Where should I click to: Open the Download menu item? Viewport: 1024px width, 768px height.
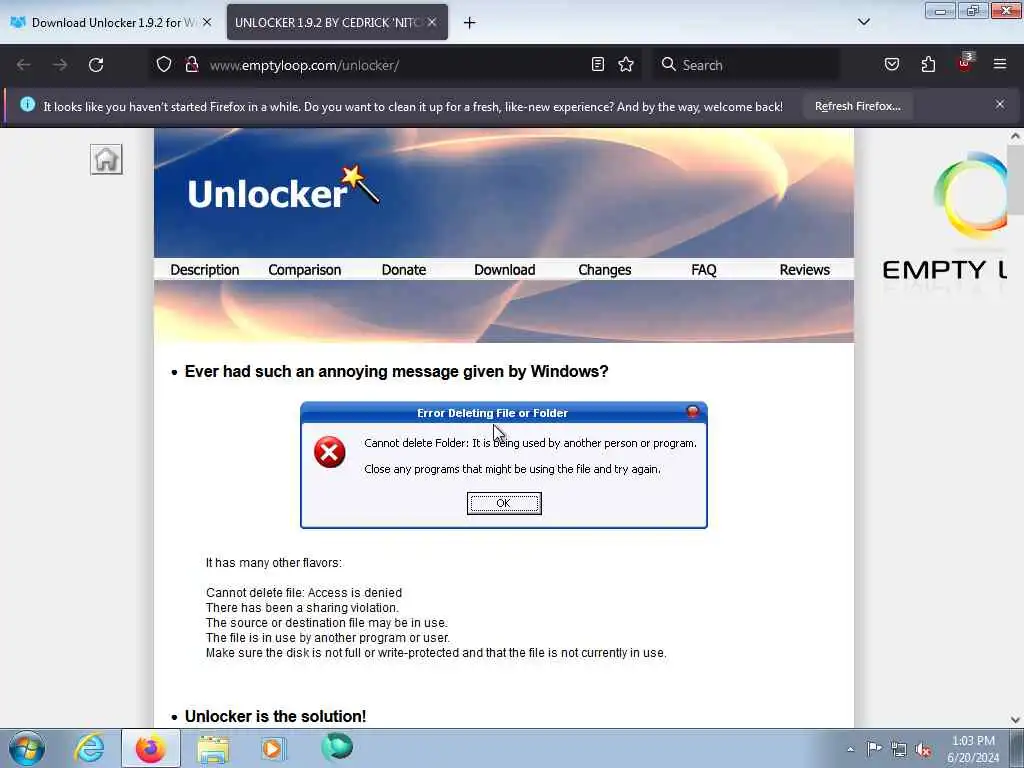(504, 270)
